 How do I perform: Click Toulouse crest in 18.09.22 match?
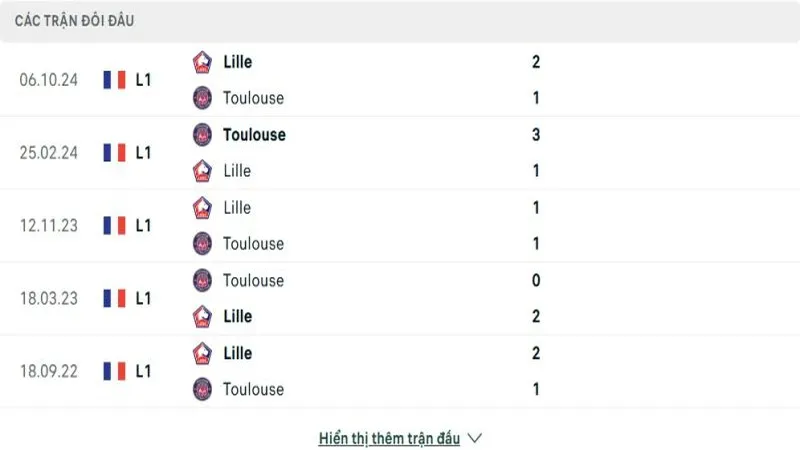tap(202, 389)
